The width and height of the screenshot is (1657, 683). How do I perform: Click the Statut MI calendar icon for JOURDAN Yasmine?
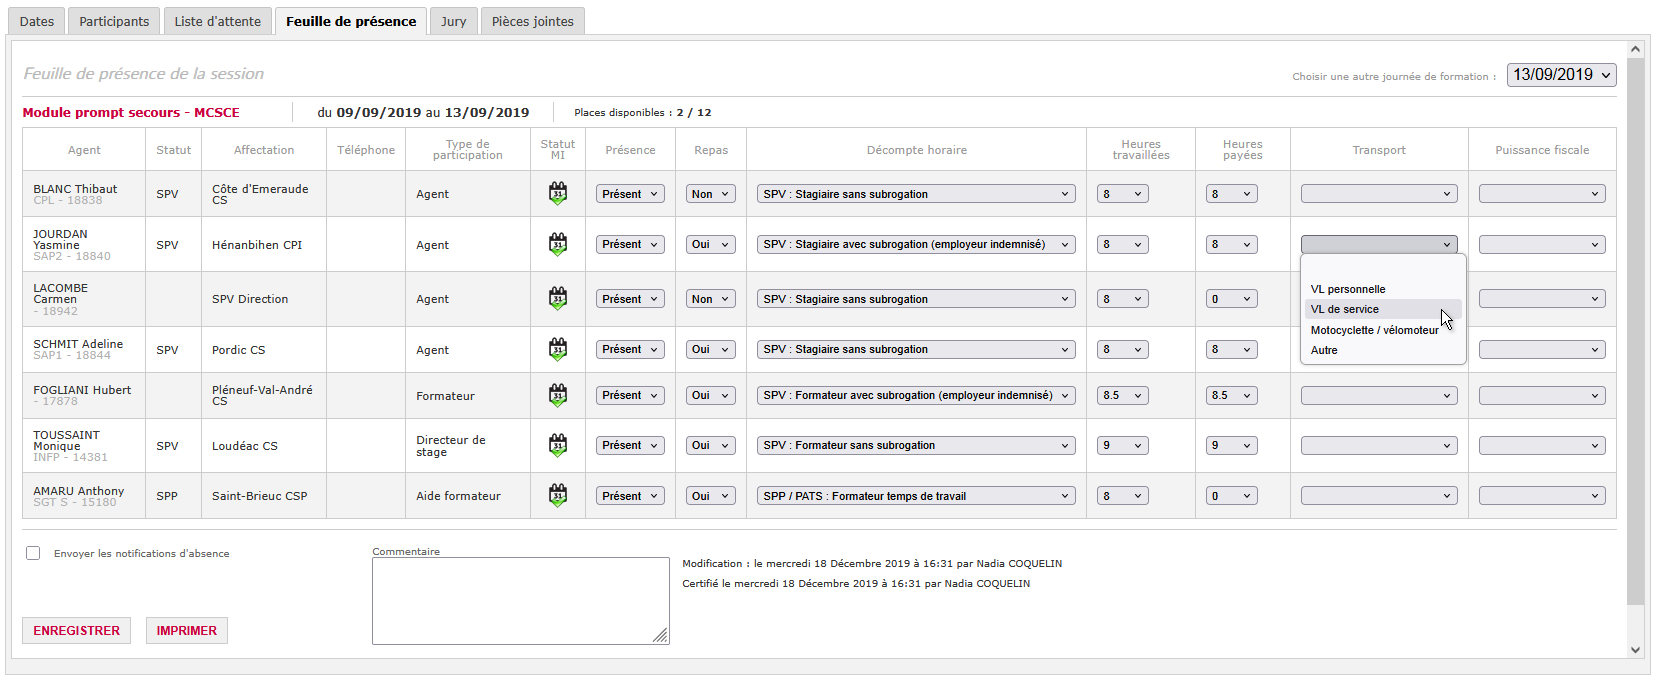[x=558, y=244]
